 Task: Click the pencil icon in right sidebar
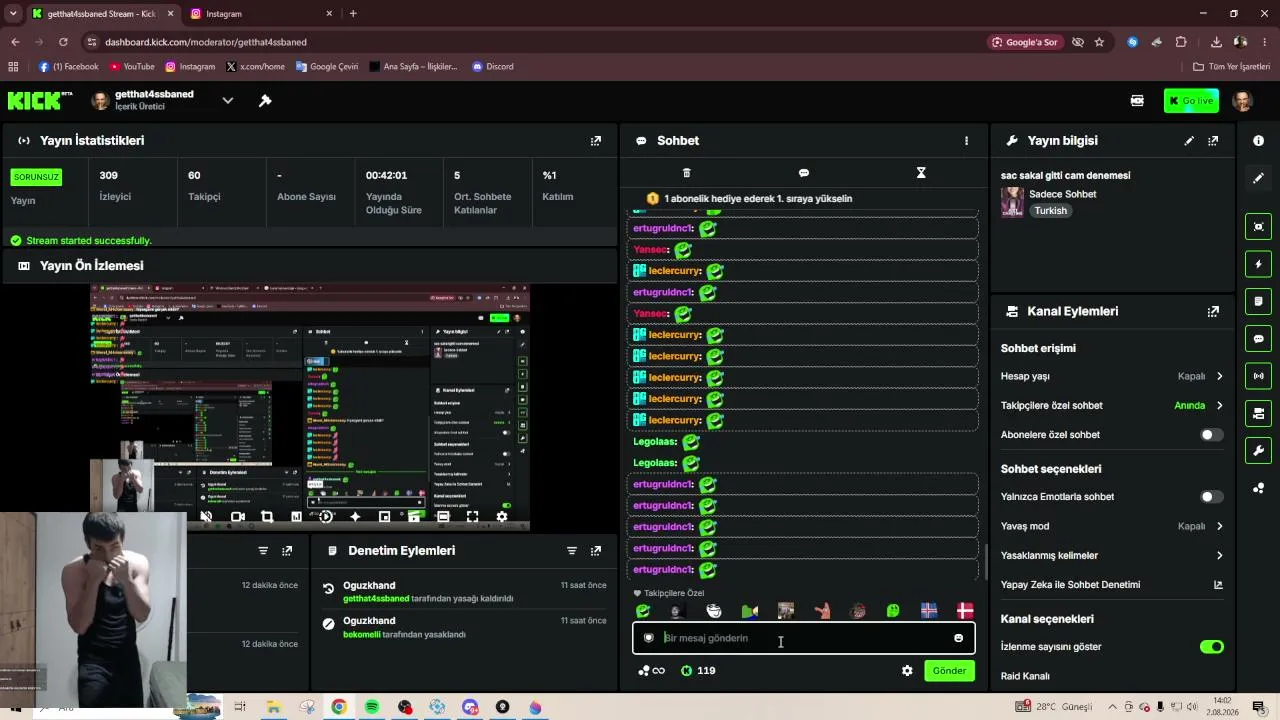1258,178
